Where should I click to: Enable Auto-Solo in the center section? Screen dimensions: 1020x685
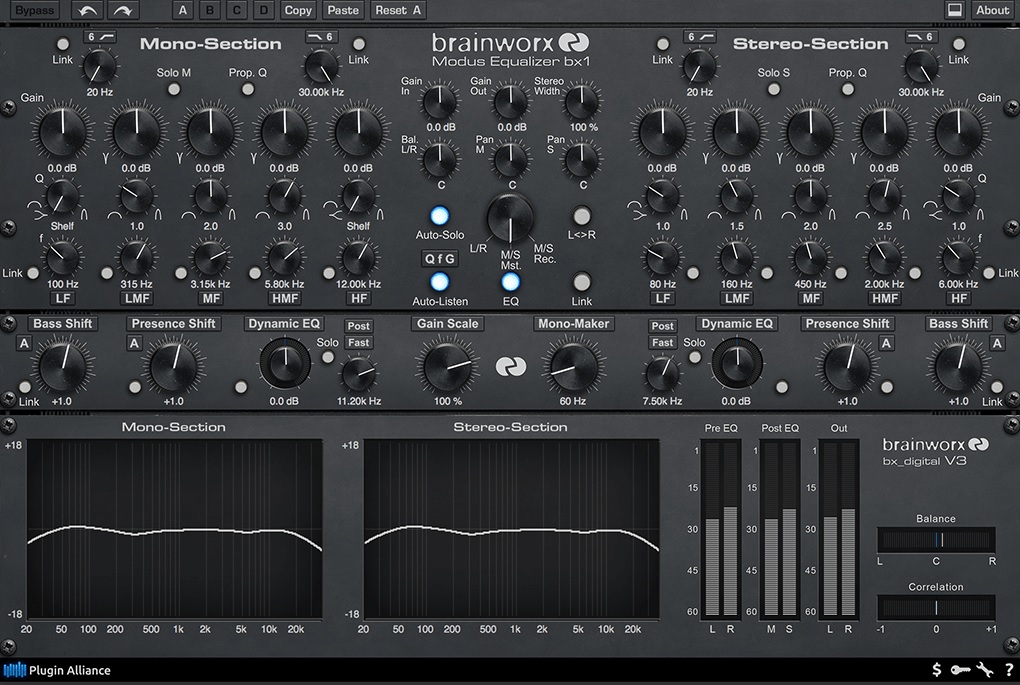[439, 214]
